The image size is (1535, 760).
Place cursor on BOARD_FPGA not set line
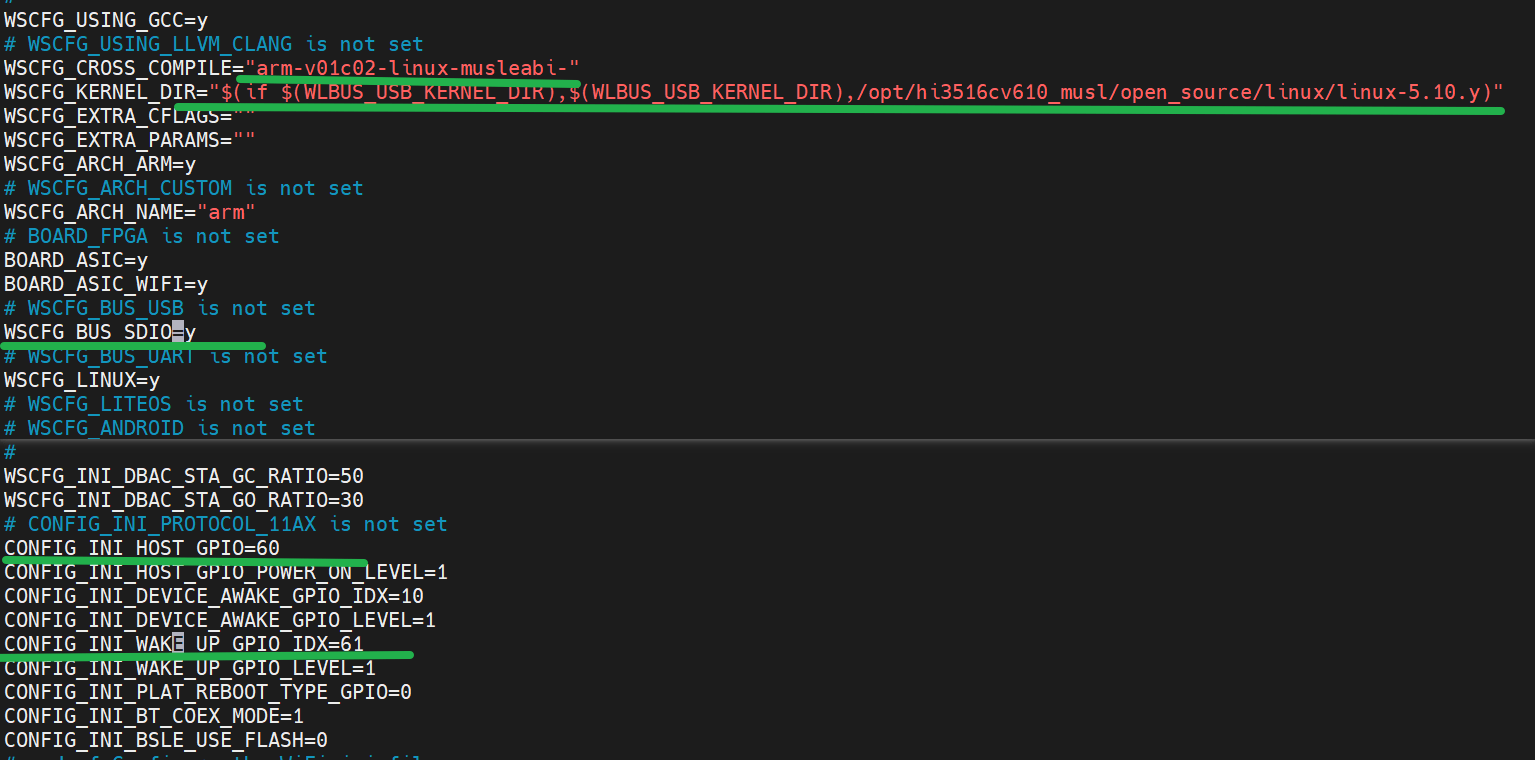click(x=141, y=236)
